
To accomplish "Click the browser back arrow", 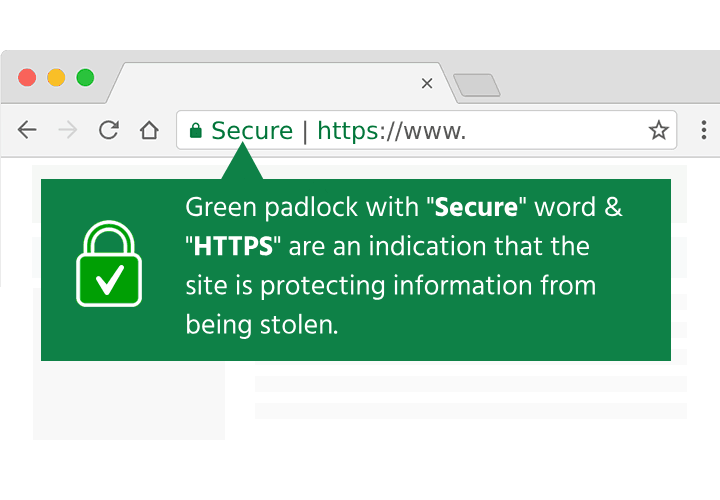I will [x=27, y=130].
